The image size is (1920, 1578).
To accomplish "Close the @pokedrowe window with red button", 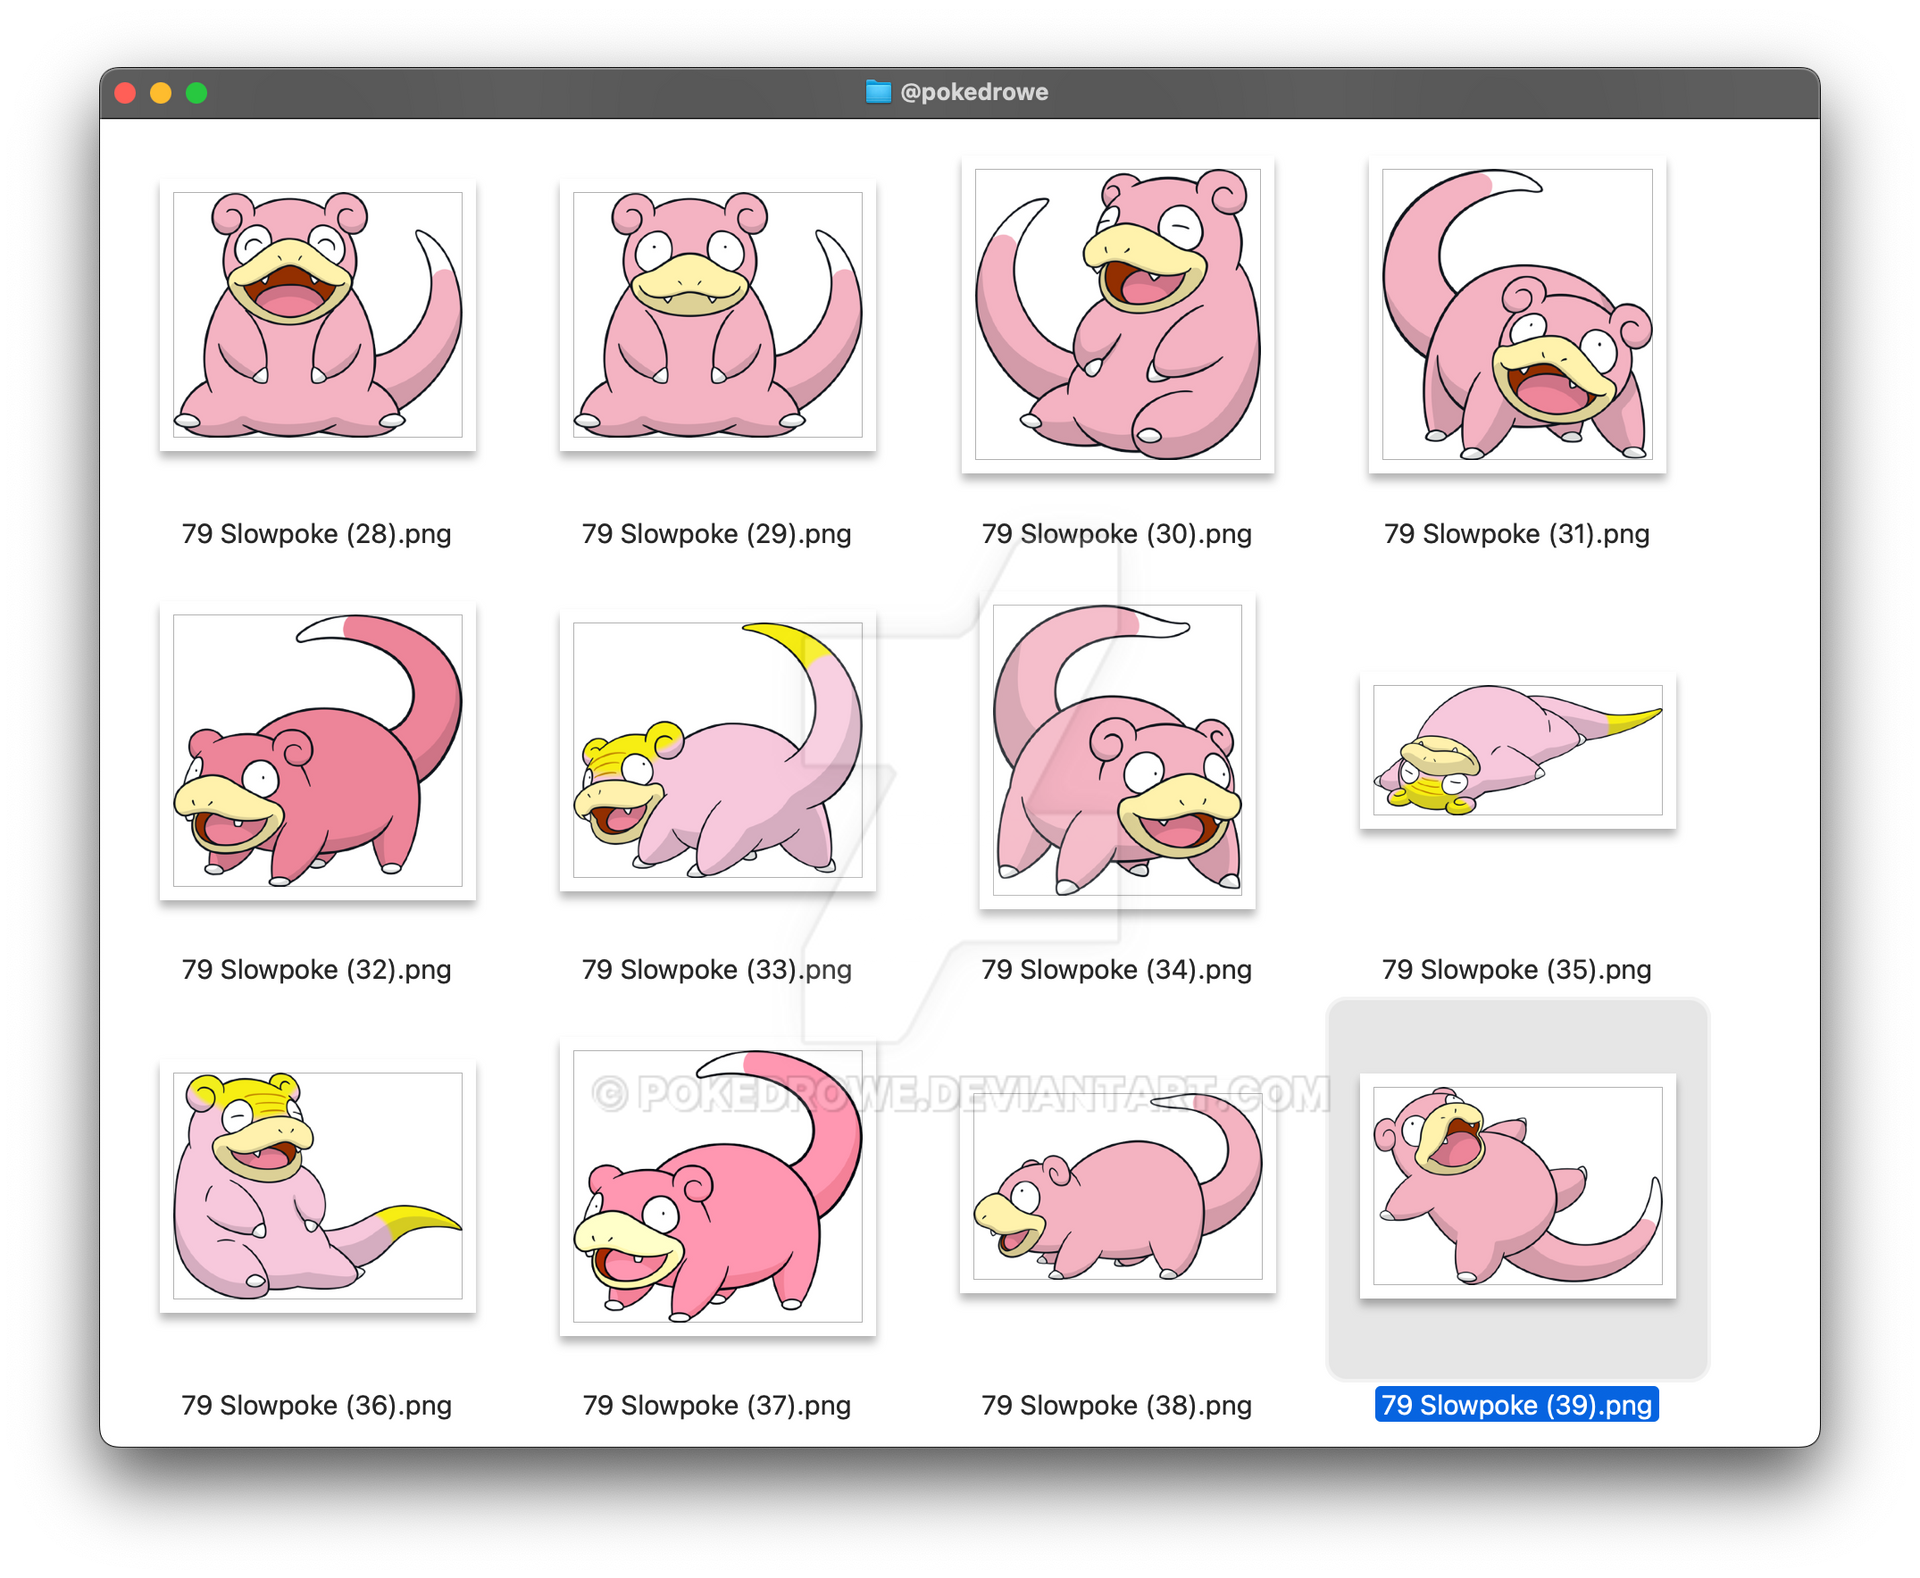I will 125,93.
